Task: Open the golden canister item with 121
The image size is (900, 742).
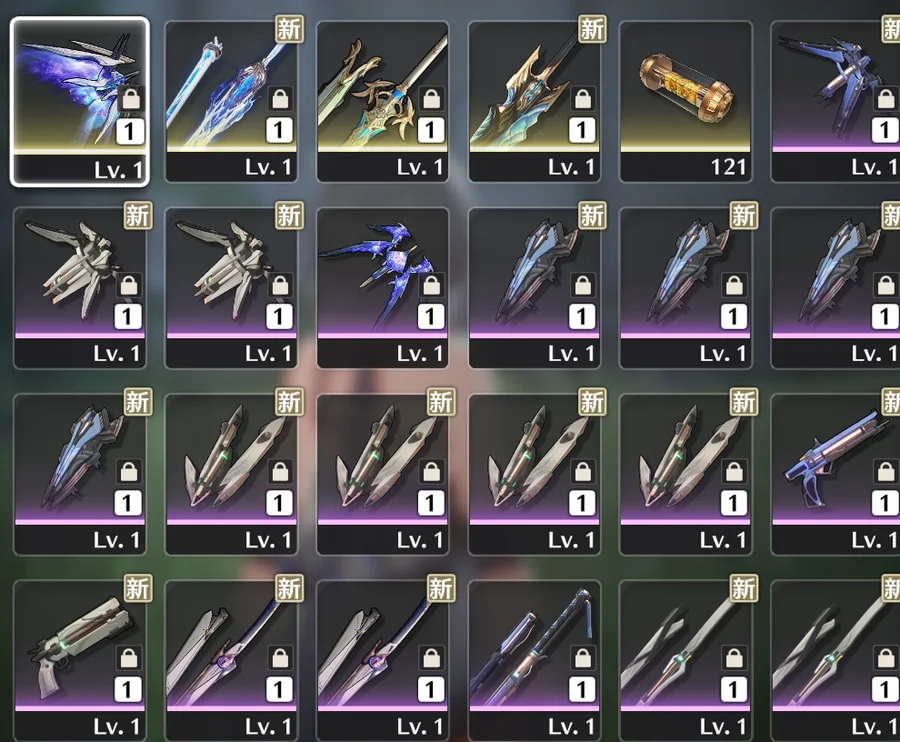Action: [686, 102]
